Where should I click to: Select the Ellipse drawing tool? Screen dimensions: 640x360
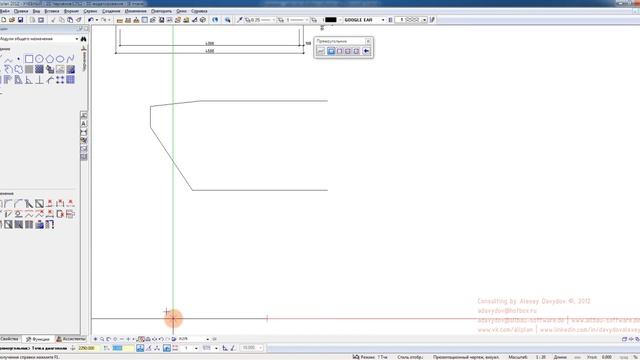click(x=60, y=59)
